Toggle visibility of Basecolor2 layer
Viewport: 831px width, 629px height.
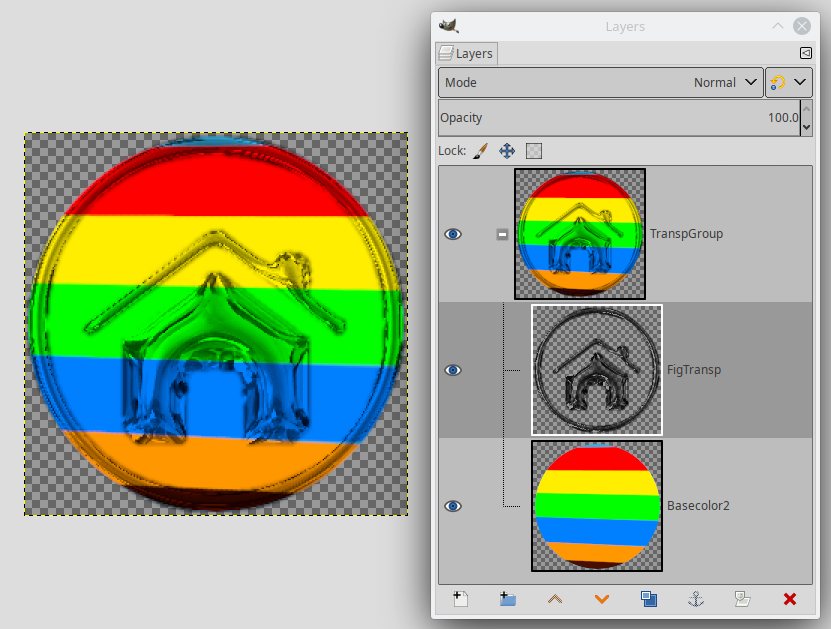[x=453, y=506]
